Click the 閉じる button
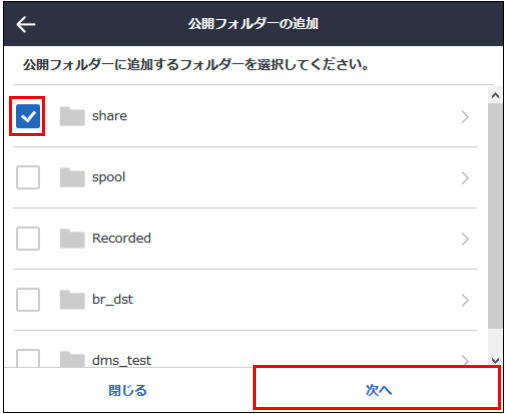 pos(128,390)
